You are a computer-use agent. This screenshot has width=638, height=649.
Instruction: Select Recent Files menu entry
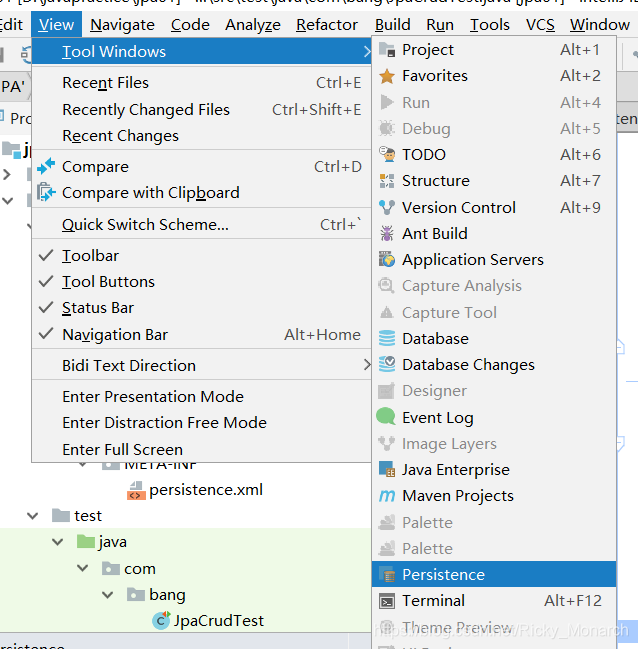(x=201, y=83)
